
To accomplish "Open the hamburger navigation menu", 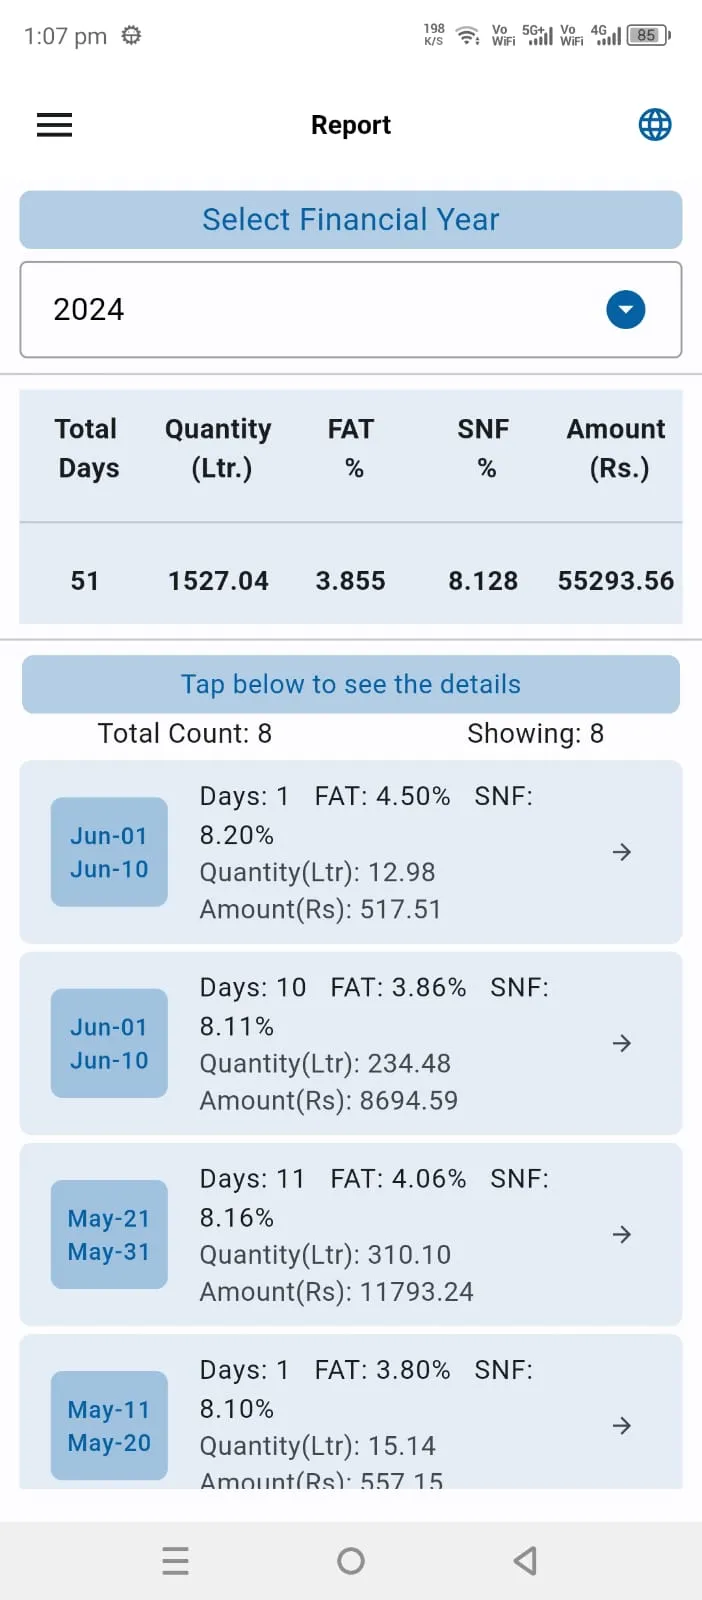I will 54,125.
